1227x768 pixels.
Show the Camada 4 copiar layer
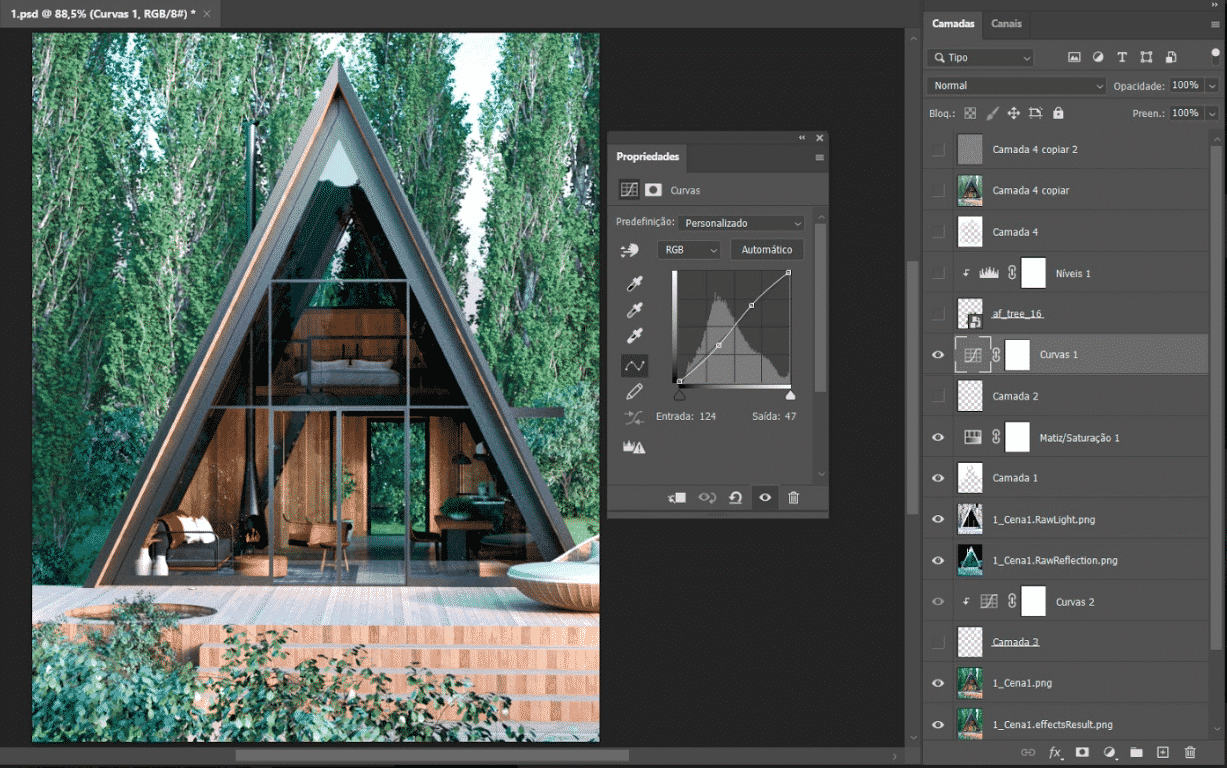click(x=938, y=190)
